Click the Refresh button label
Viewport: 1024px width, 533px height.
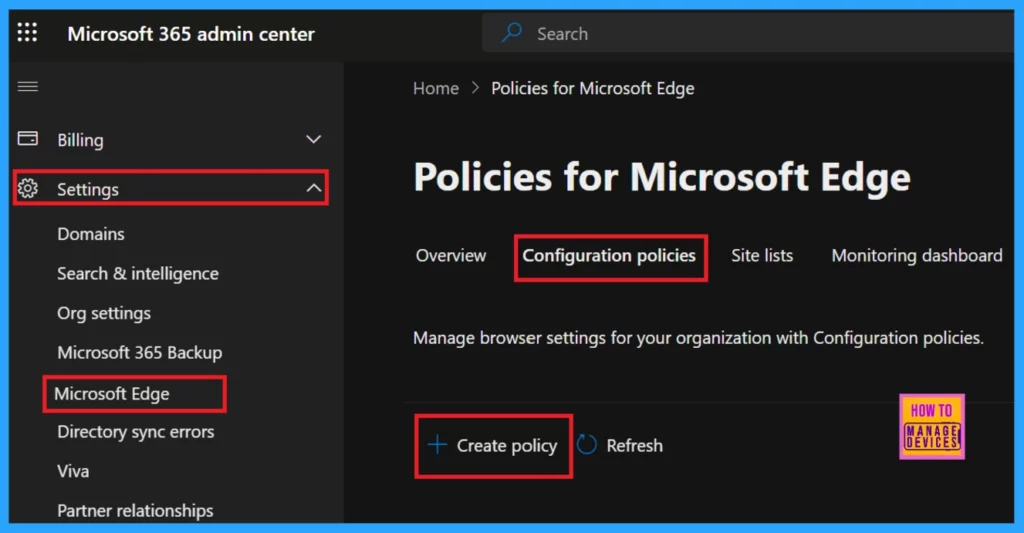coord(634,445)
